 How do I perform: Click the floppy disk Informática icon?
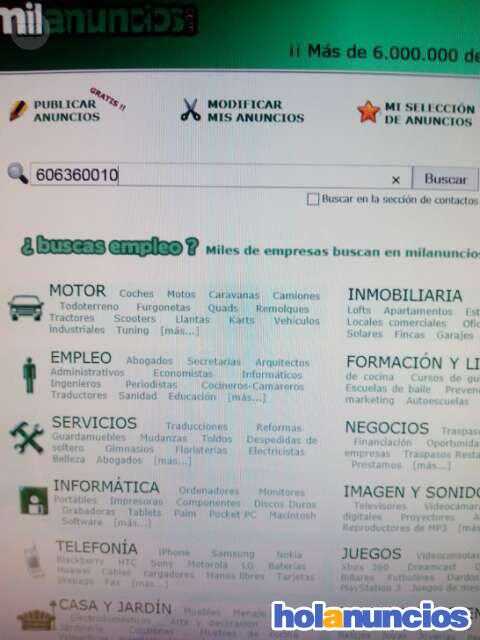pyautogui.click(x=33, y=500)
